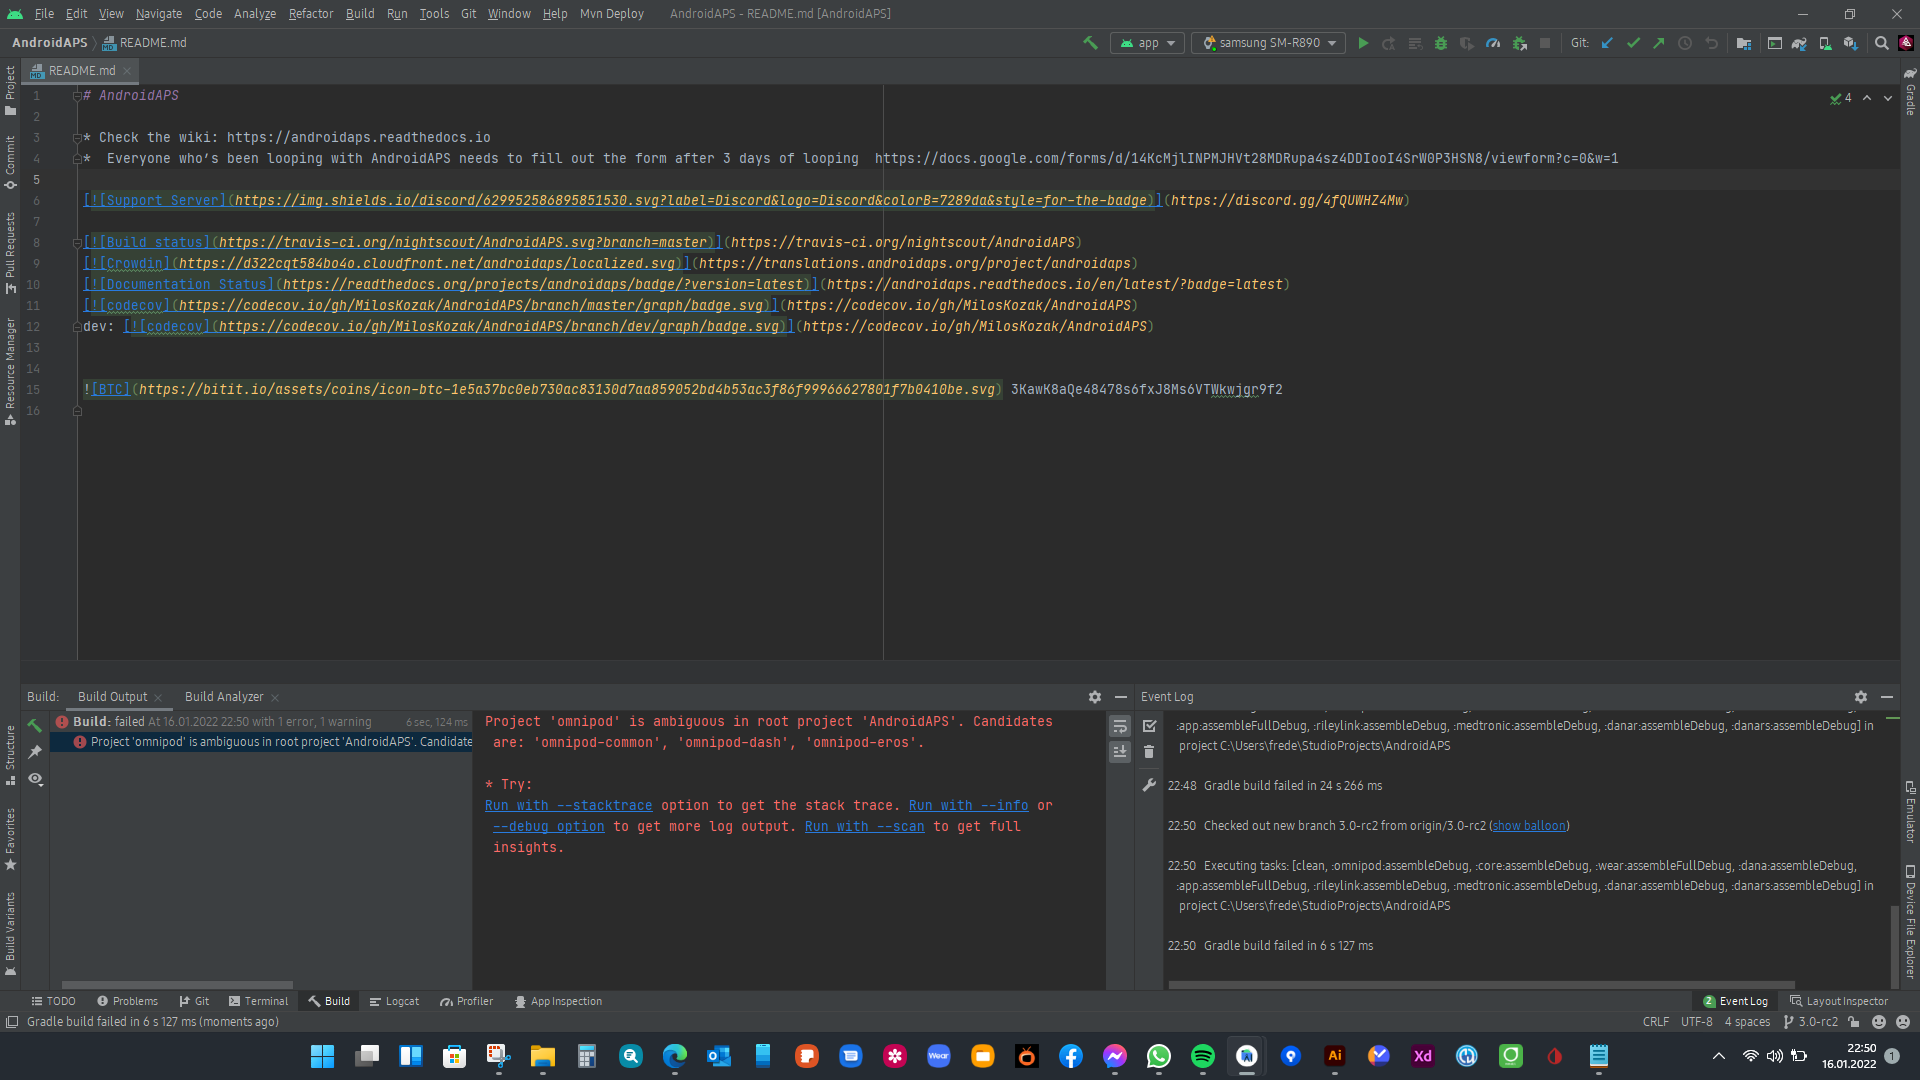The width and height of the screenshot is (1920, 1080).
Task: Pin the Build Output panel
Action: point(36,751)
